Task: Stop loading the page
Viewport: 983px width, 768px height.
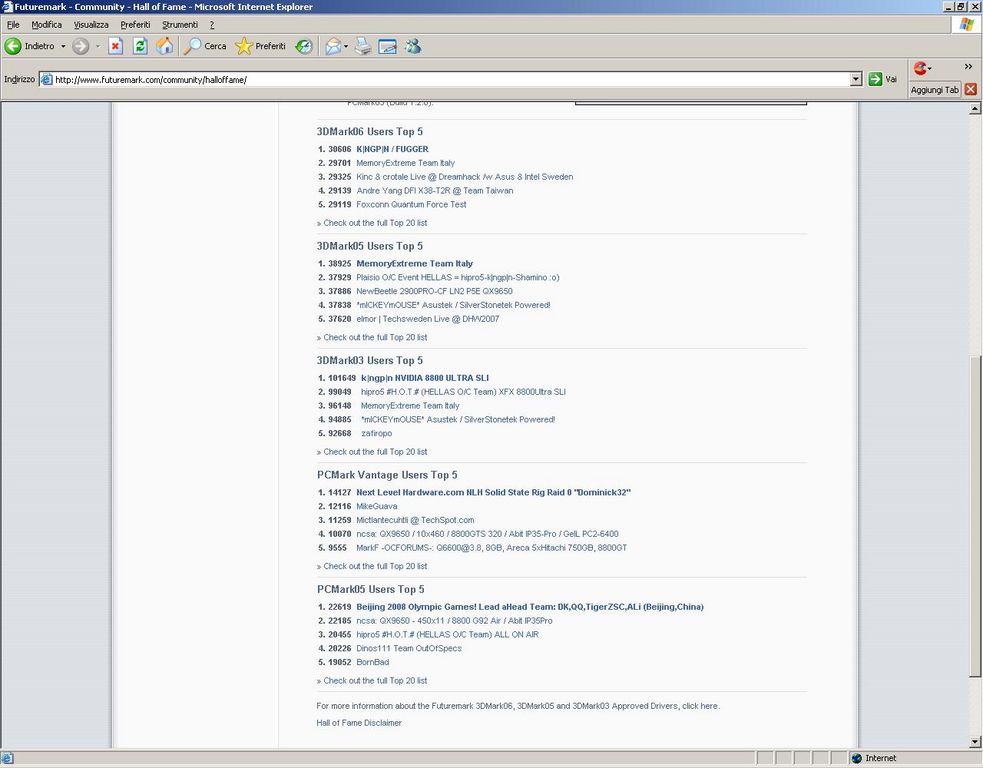Action: 115,46
